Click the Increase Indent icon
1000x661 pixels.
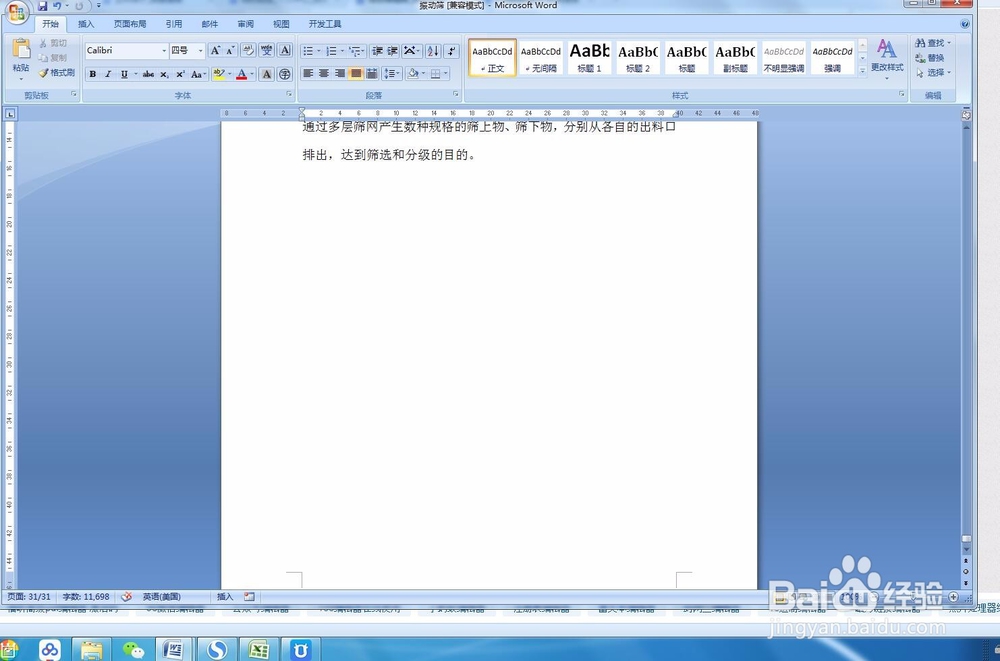393,51
